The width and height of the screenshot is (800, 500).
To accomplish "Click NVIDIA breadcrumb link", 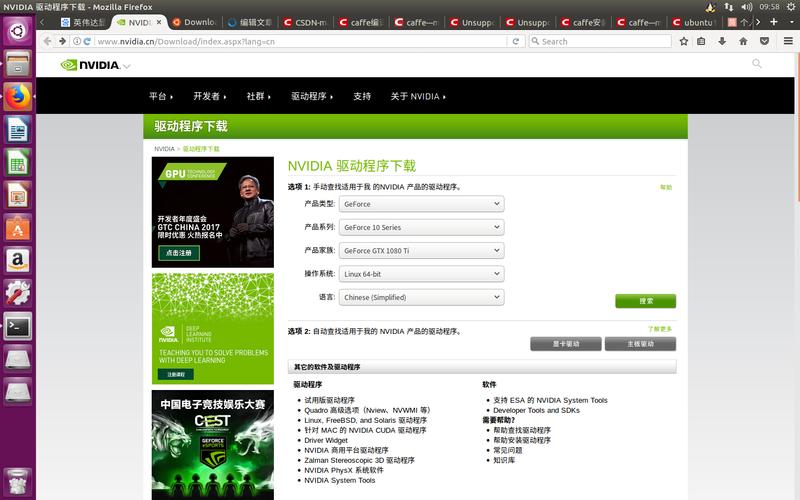I will coord(164,149).
